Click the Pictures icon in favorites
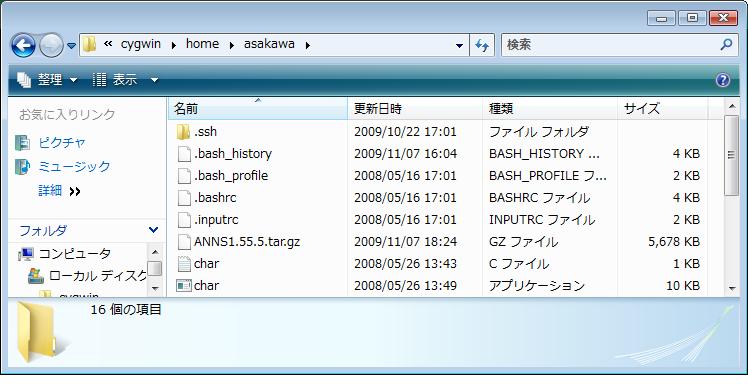The width and height of the screenshot is (748, 384). coord(22,143)
